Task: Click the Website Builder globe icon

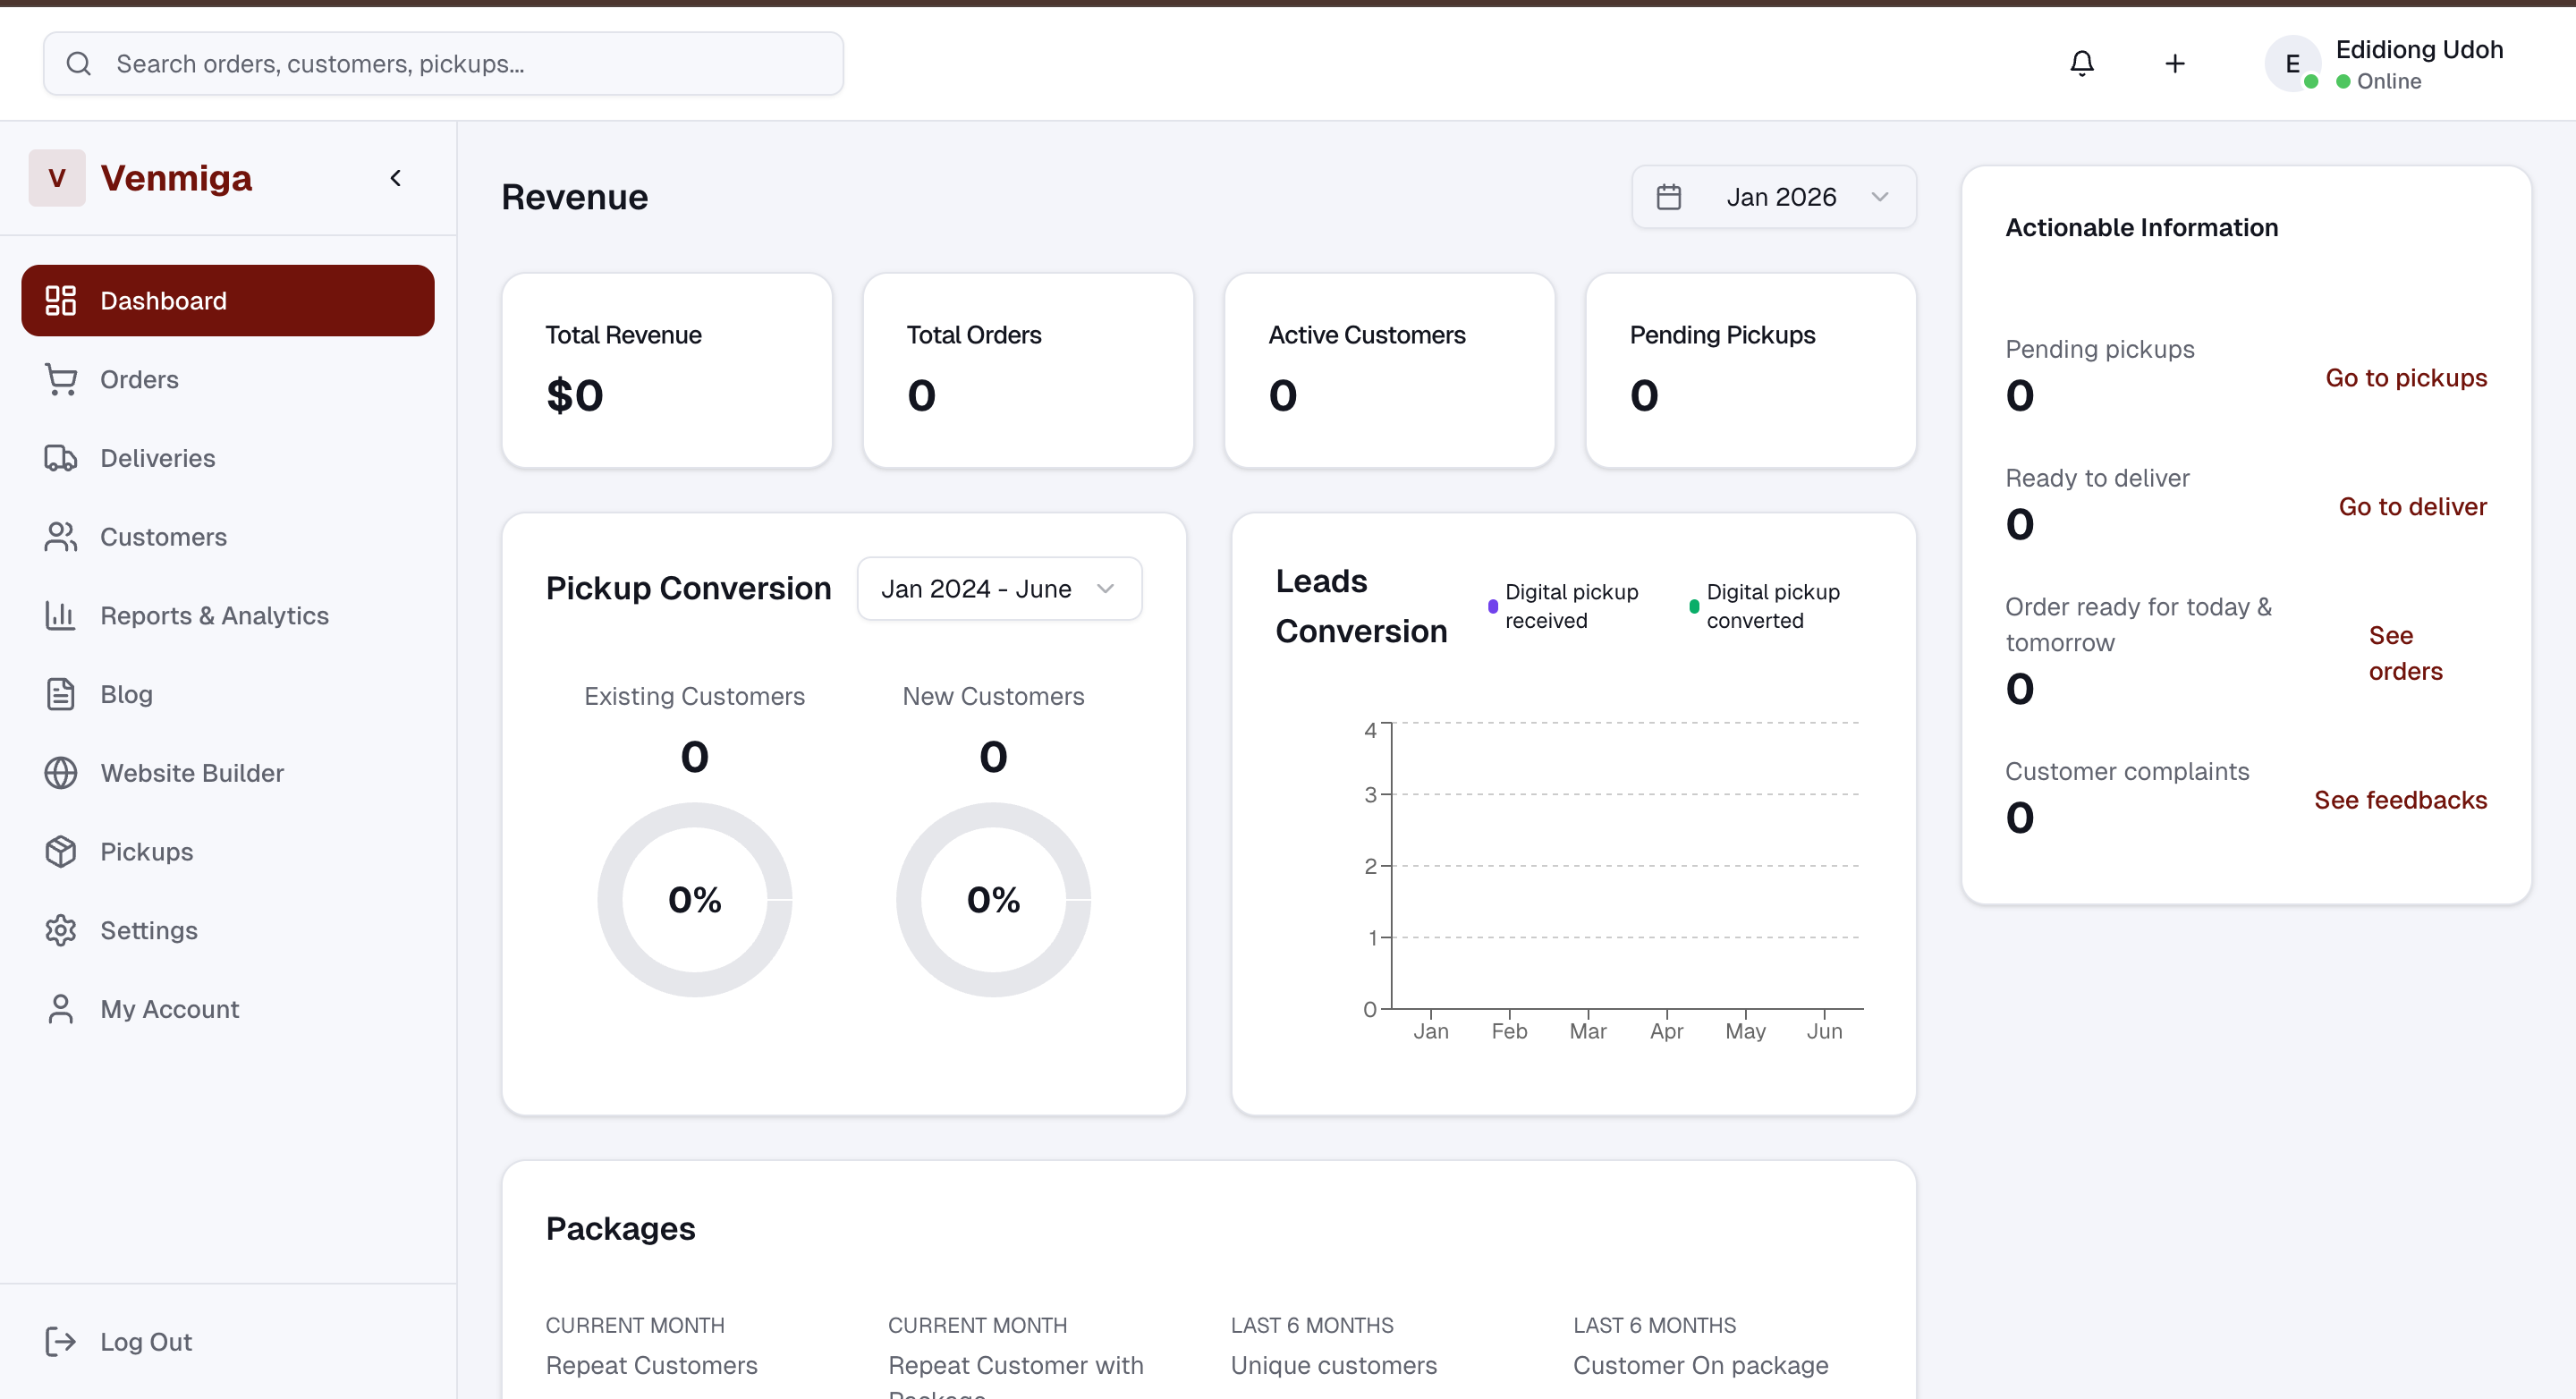Action: coord(61,773)
